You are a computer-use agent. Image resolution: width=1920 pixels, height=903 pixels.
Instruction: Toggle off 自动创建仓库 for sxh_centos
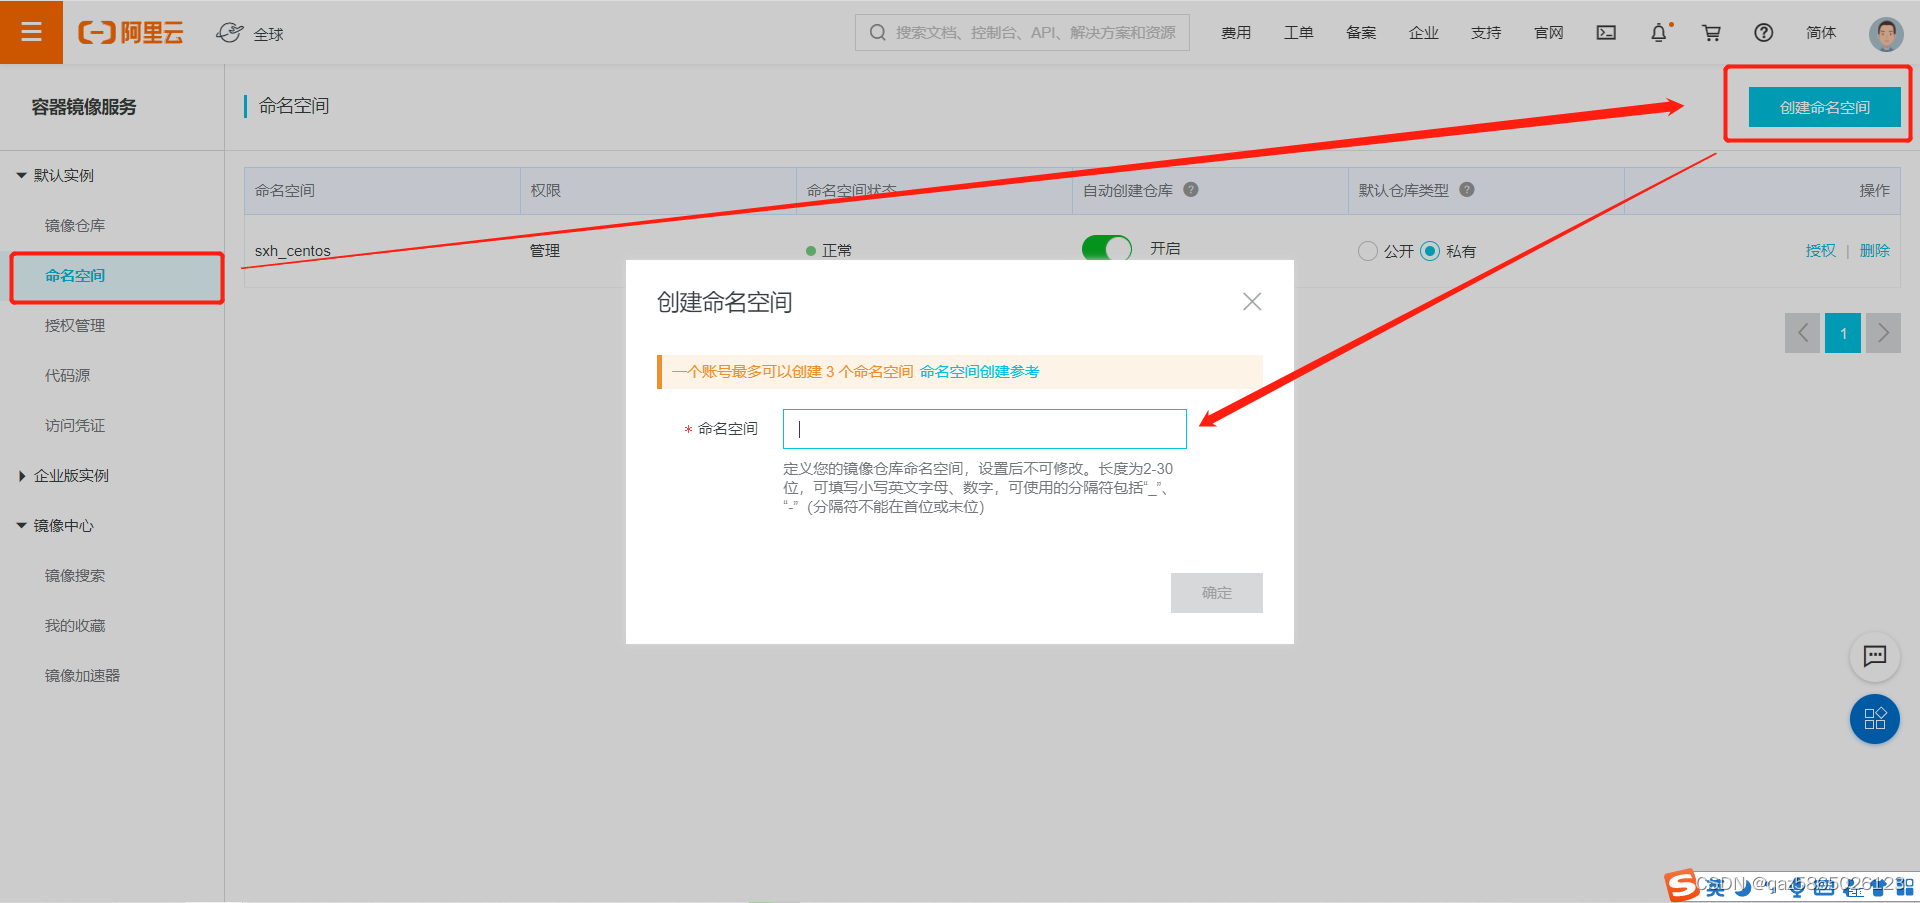click(x=1106, y=249)
